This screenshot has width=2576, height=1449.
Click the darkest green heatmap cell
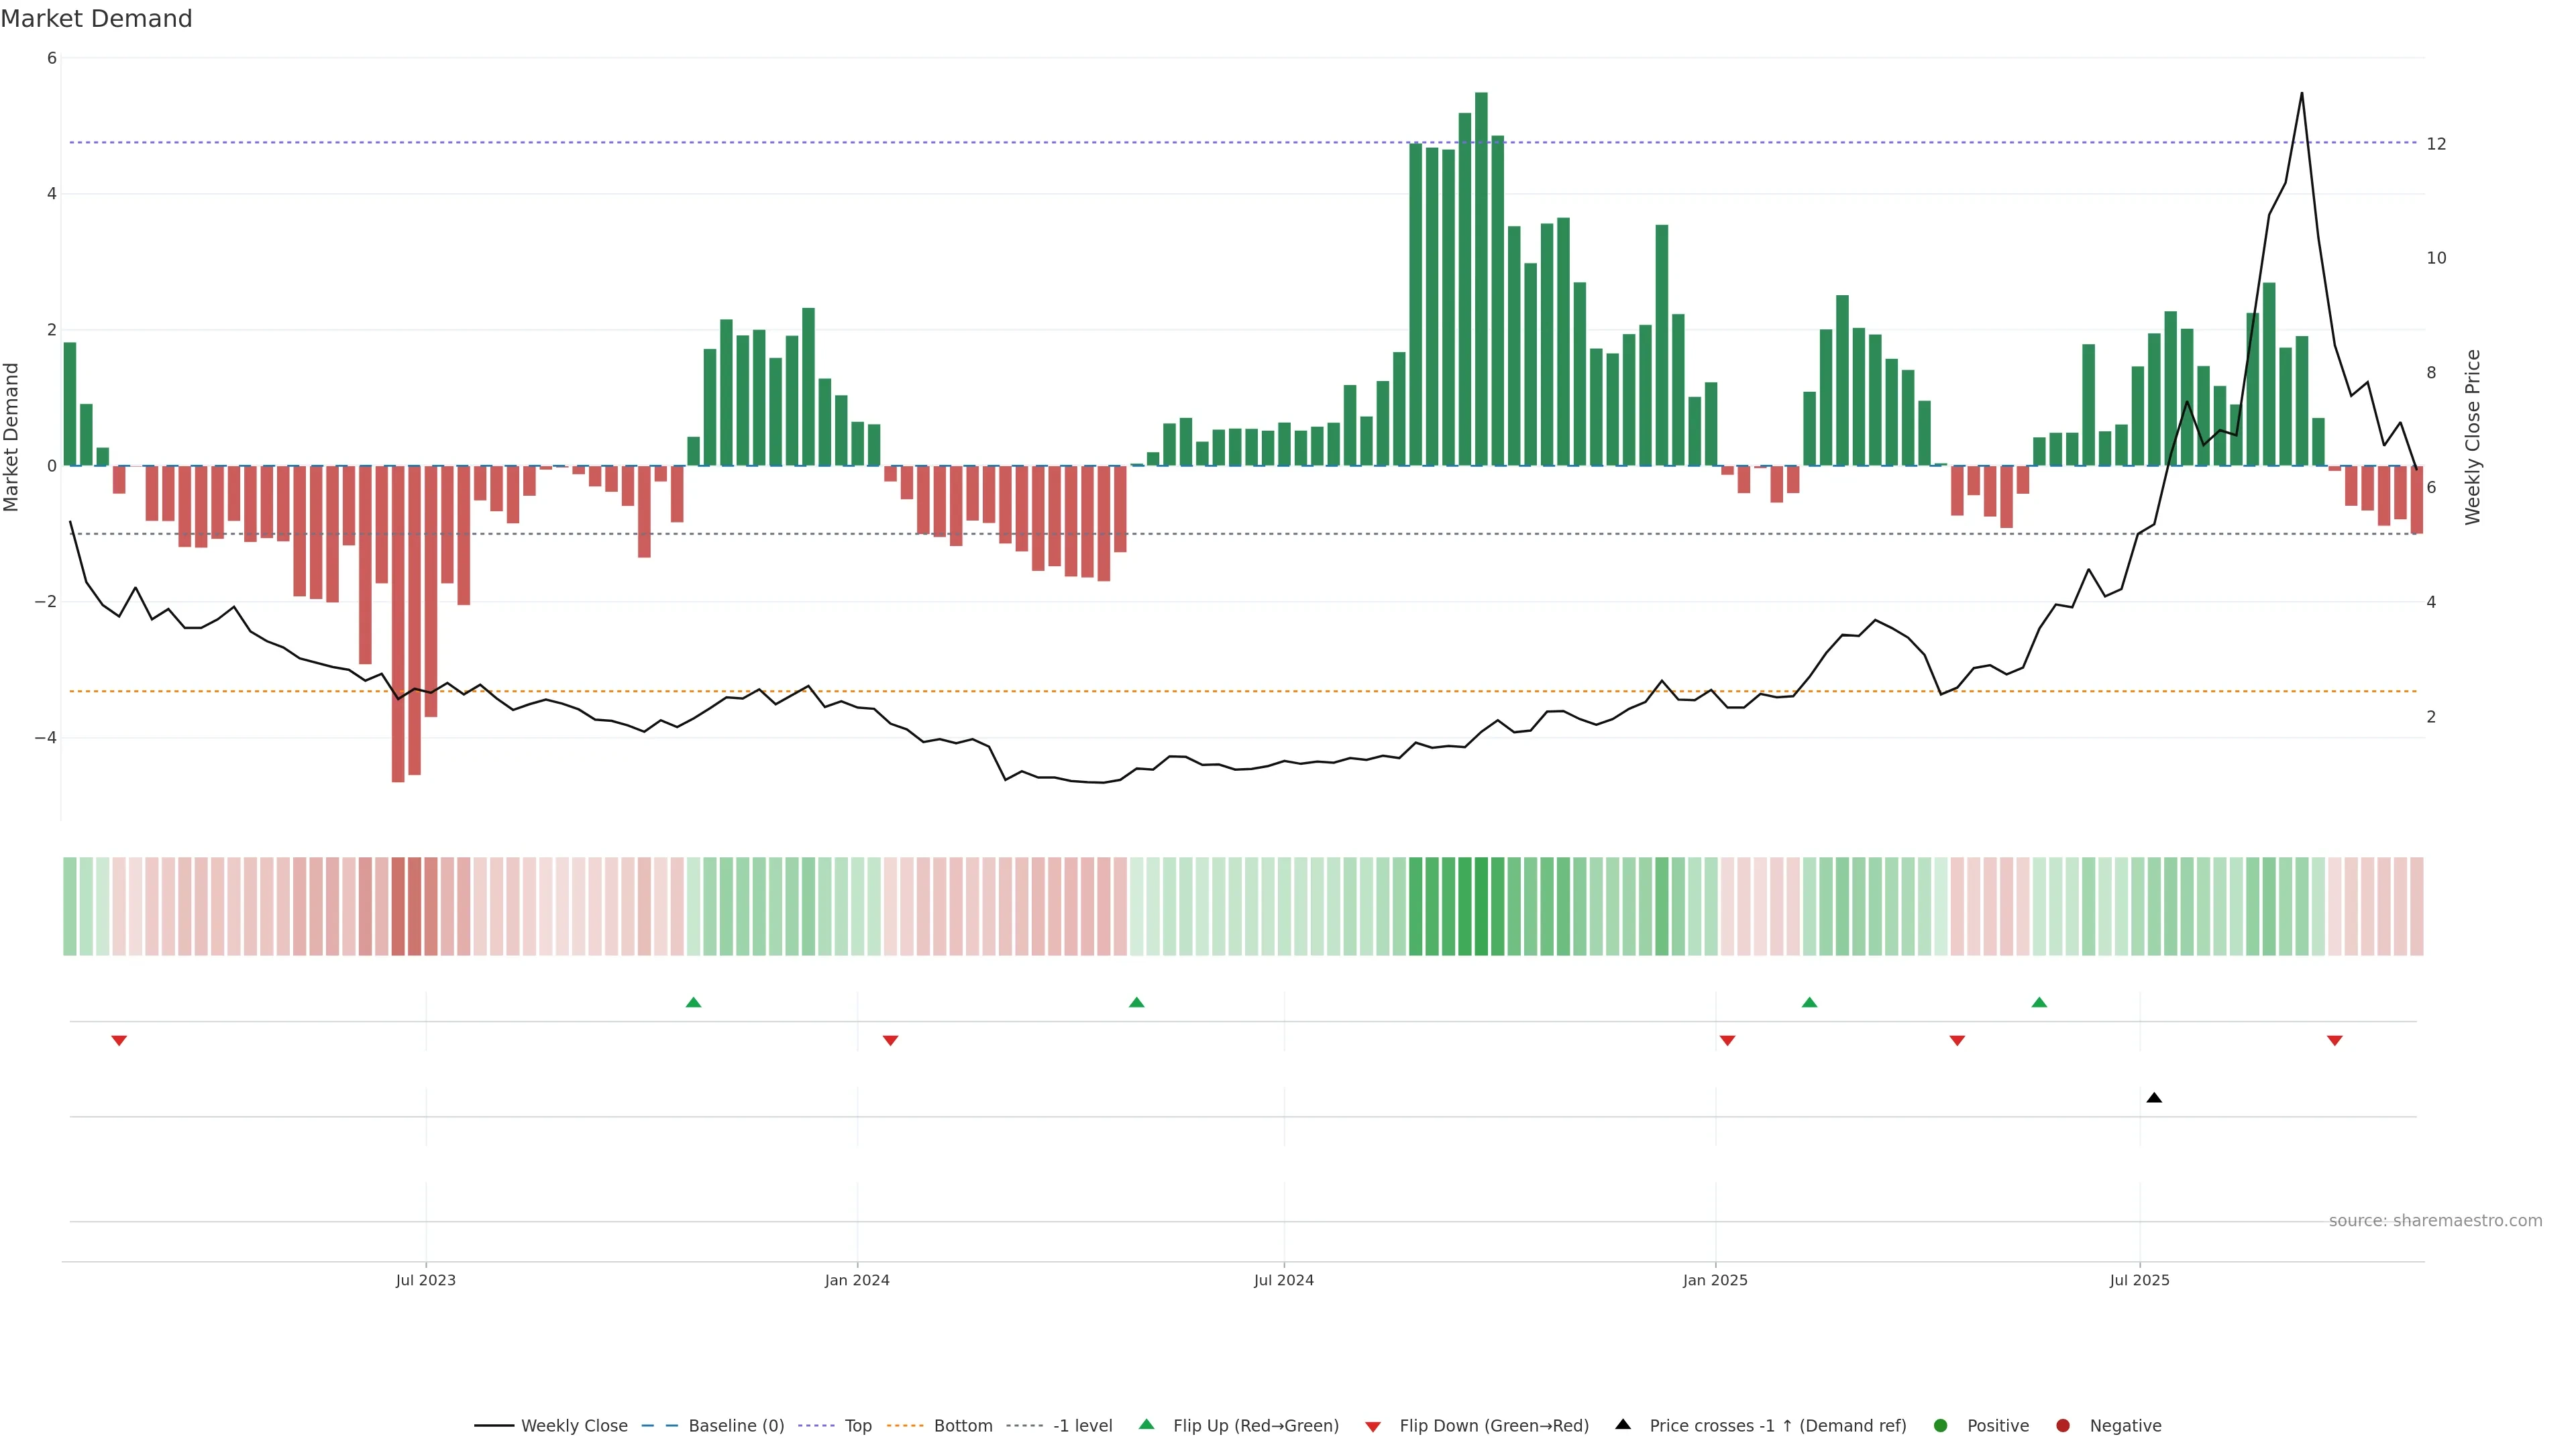point(1481,906)
